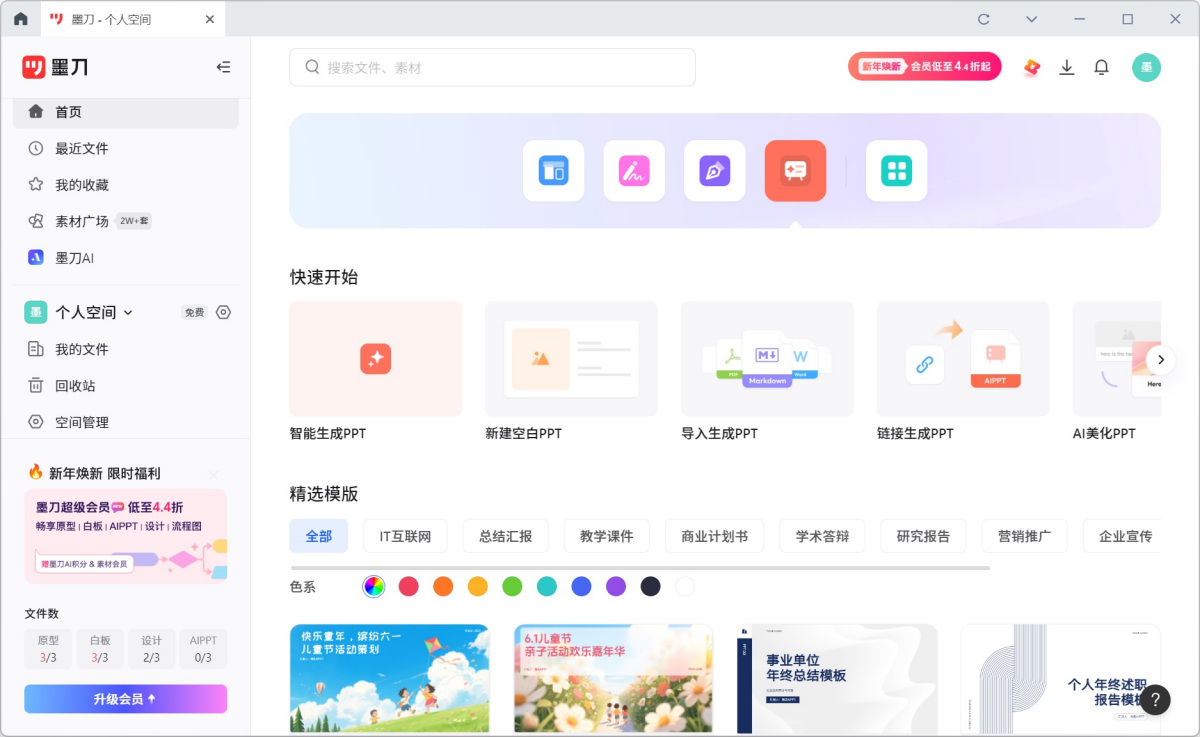Screen dimensions: 1200x737
Task: Select the pink whiteboard tool icon
Action: (634, 171)
